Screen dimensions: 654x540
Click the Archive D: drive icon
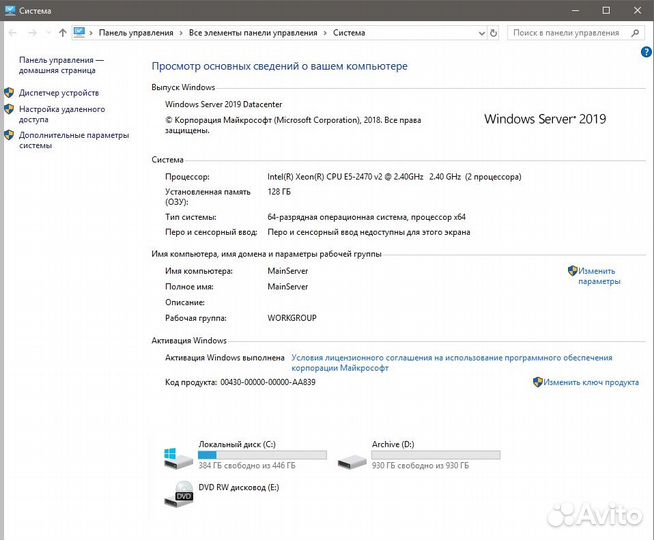(352, 462)
